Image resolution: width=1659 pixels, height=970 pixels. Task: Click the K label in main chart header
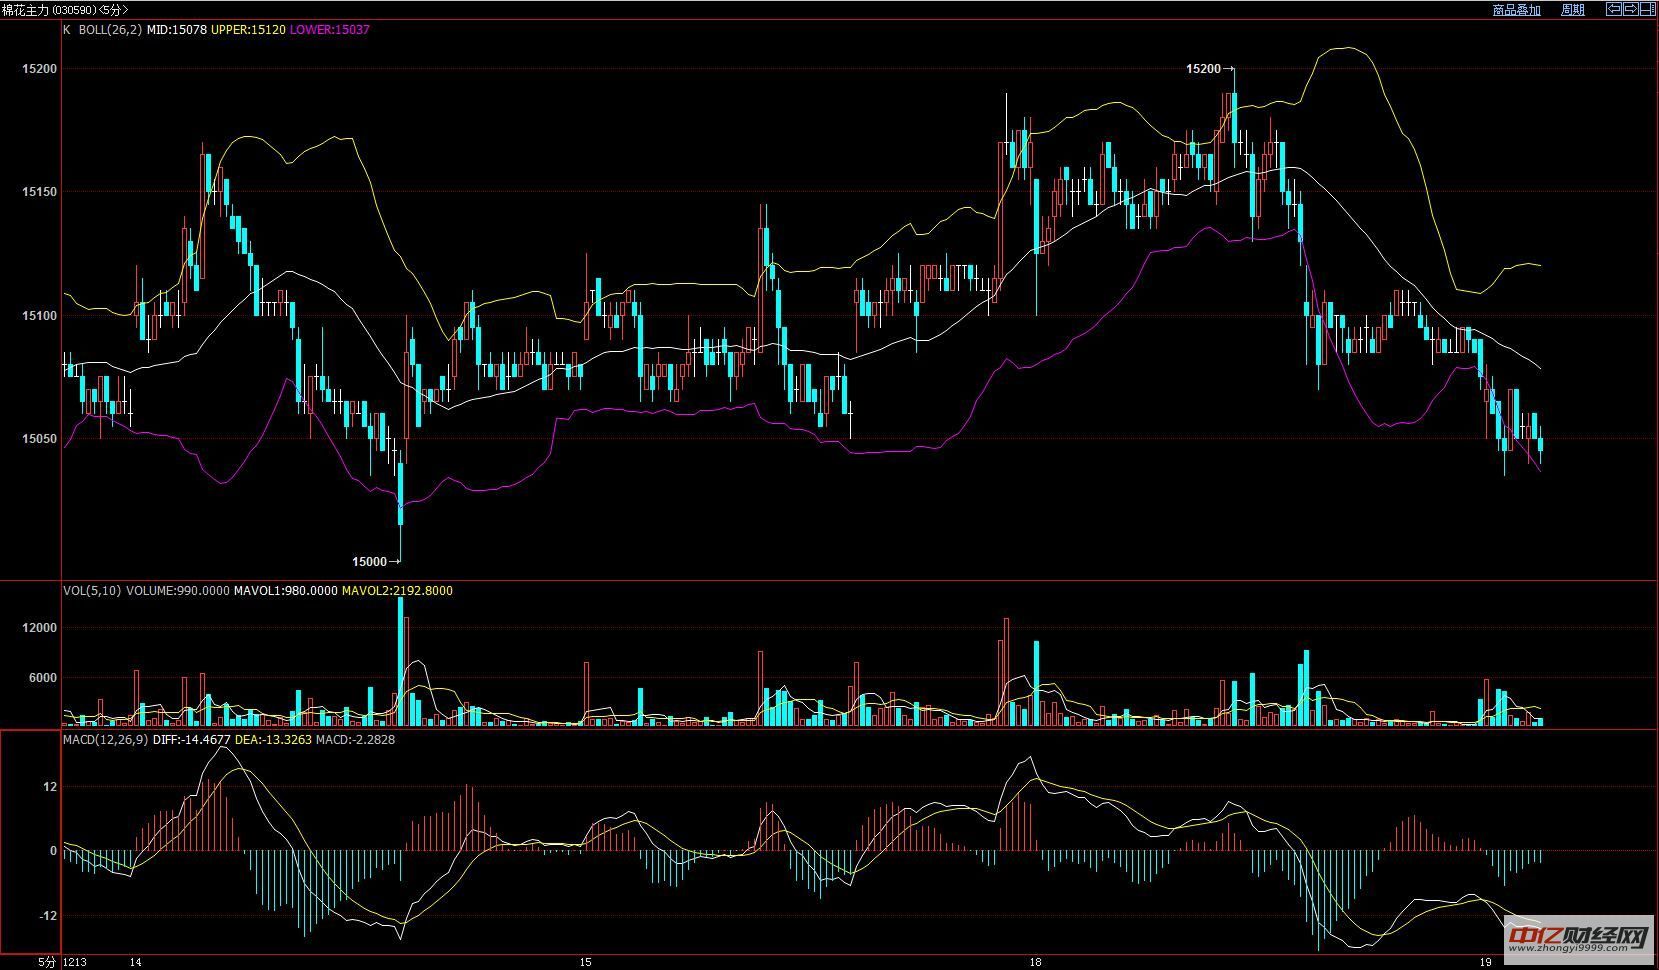[x=67, y=30]
